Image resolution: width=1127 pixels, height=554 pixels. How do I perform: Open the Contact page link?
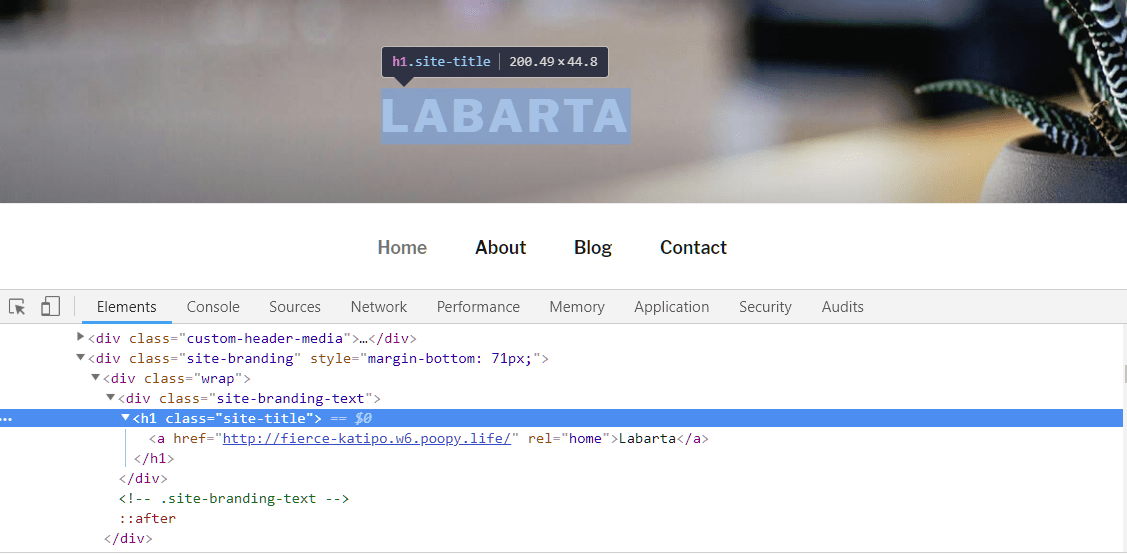coord(693,248)
